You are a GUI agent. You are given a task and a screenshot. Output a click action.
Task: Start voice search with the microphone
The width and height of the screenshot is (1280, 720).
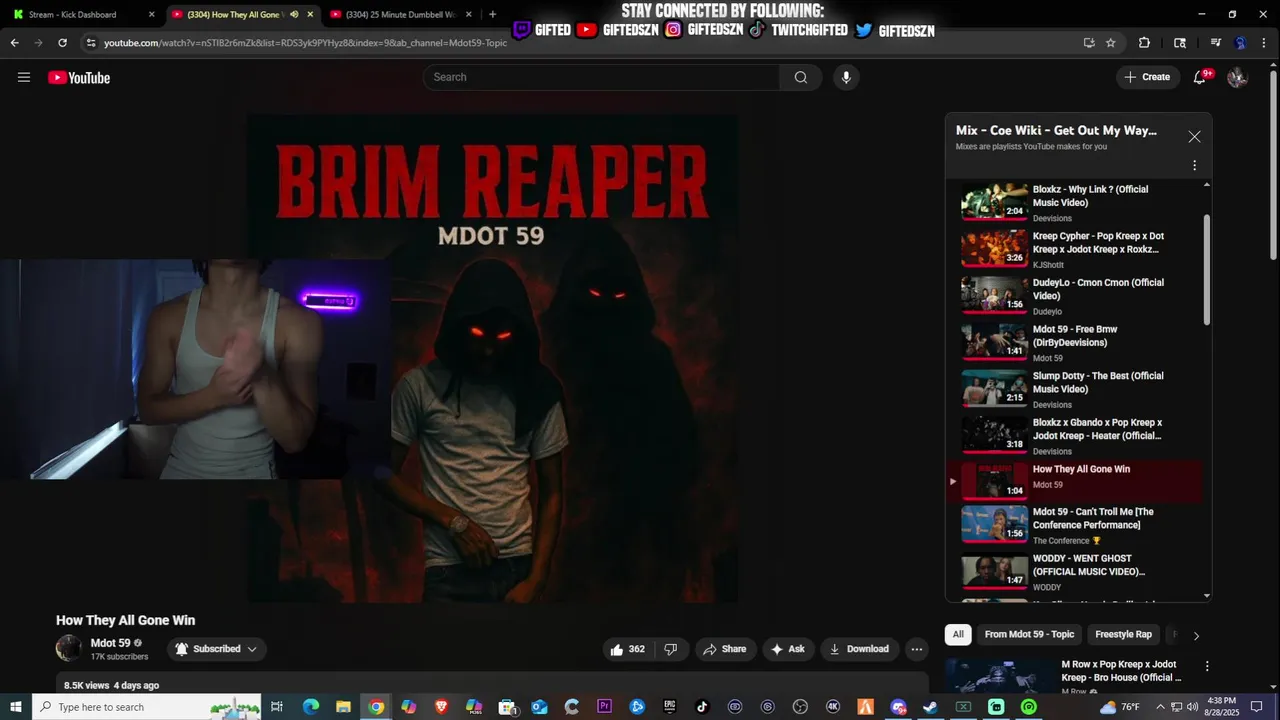pos(846,77)
